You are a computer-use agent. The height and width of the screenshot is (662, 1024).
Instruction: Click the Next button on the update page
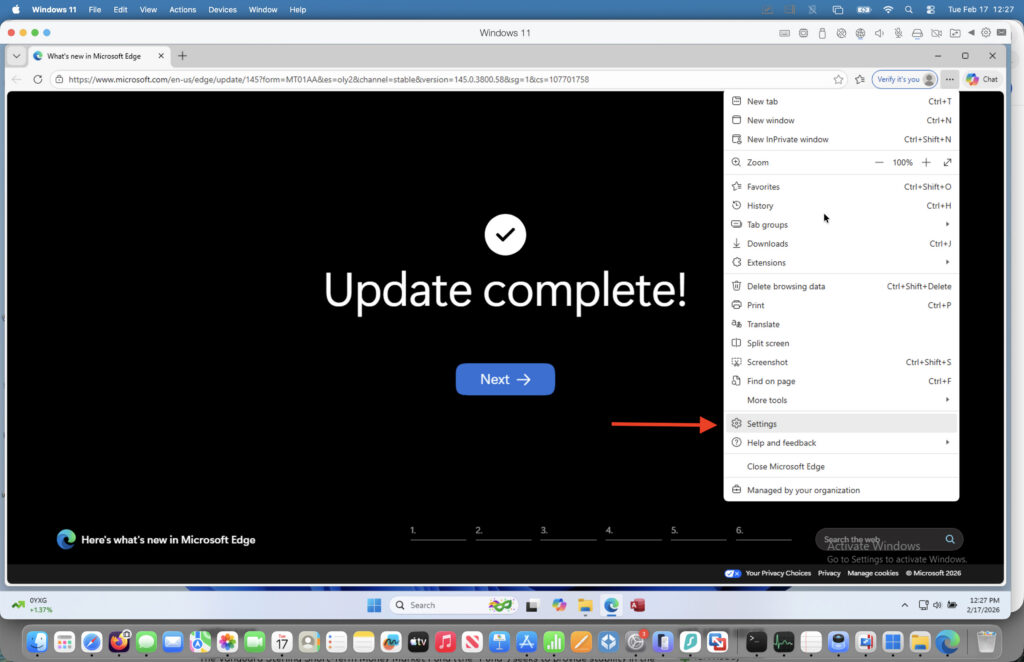(x=505, y=379)
